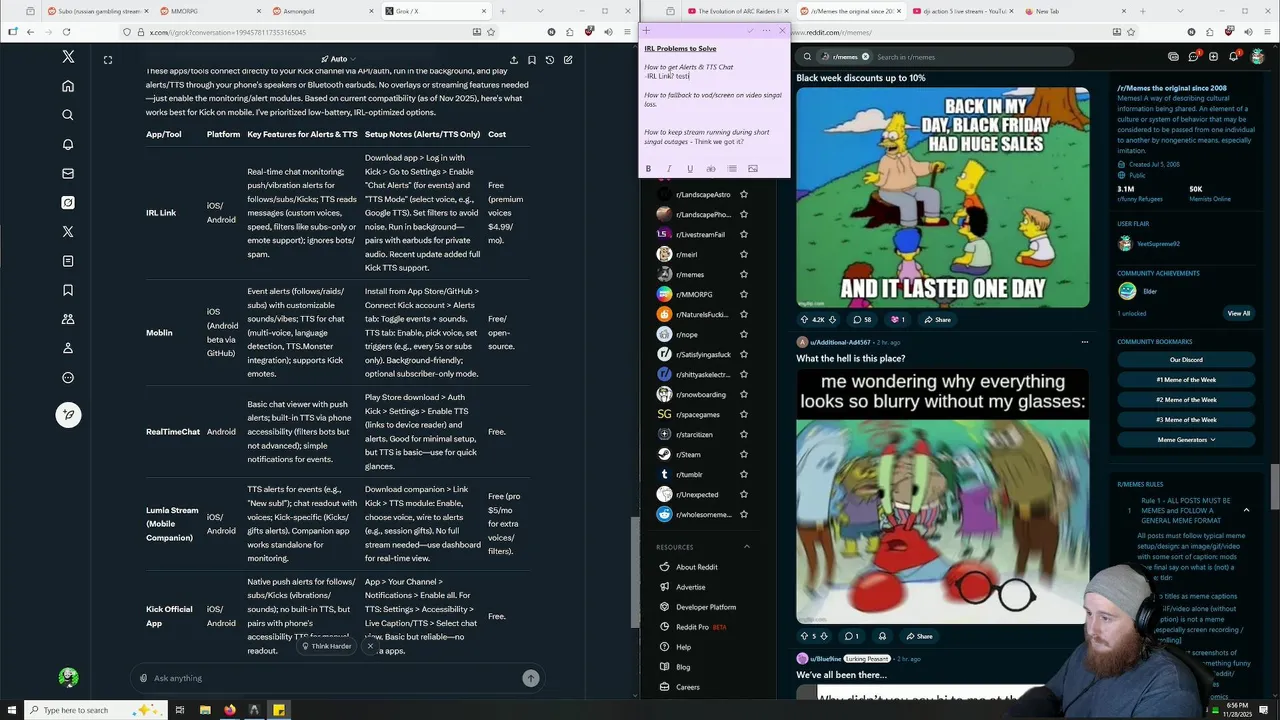1280x720 pixels.
Task: Favorite r/meirl with star
Action: coord(743,254)
